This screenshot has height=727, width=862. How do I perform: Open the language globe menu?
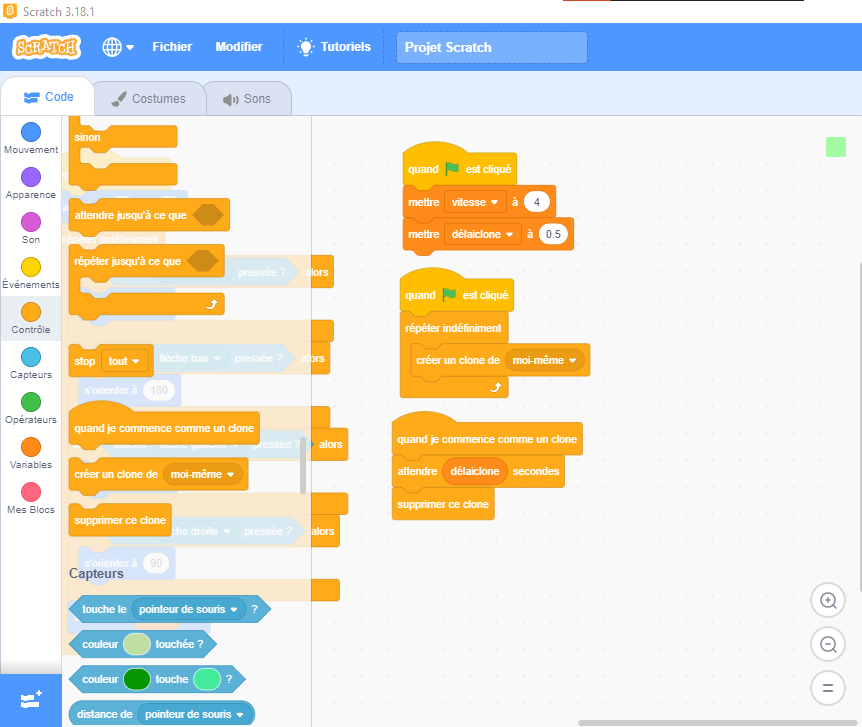click(118, 47)
